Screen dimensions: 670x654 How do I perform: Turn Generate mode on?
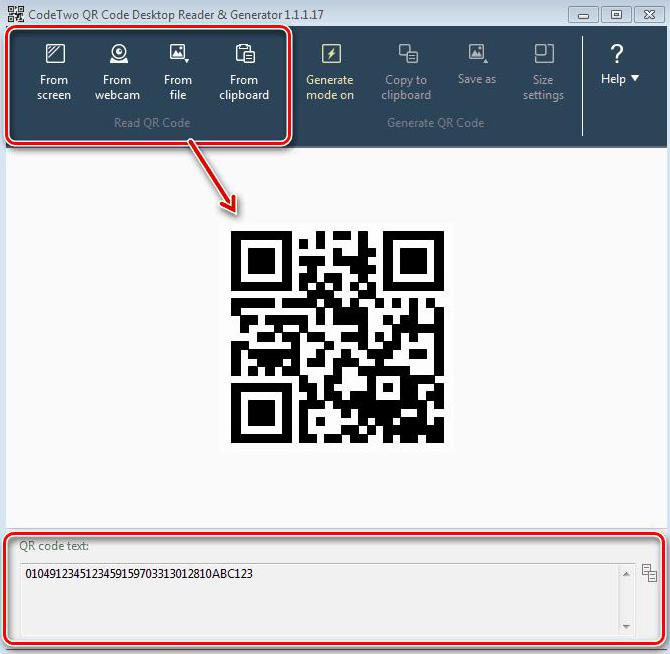point(330,72)
